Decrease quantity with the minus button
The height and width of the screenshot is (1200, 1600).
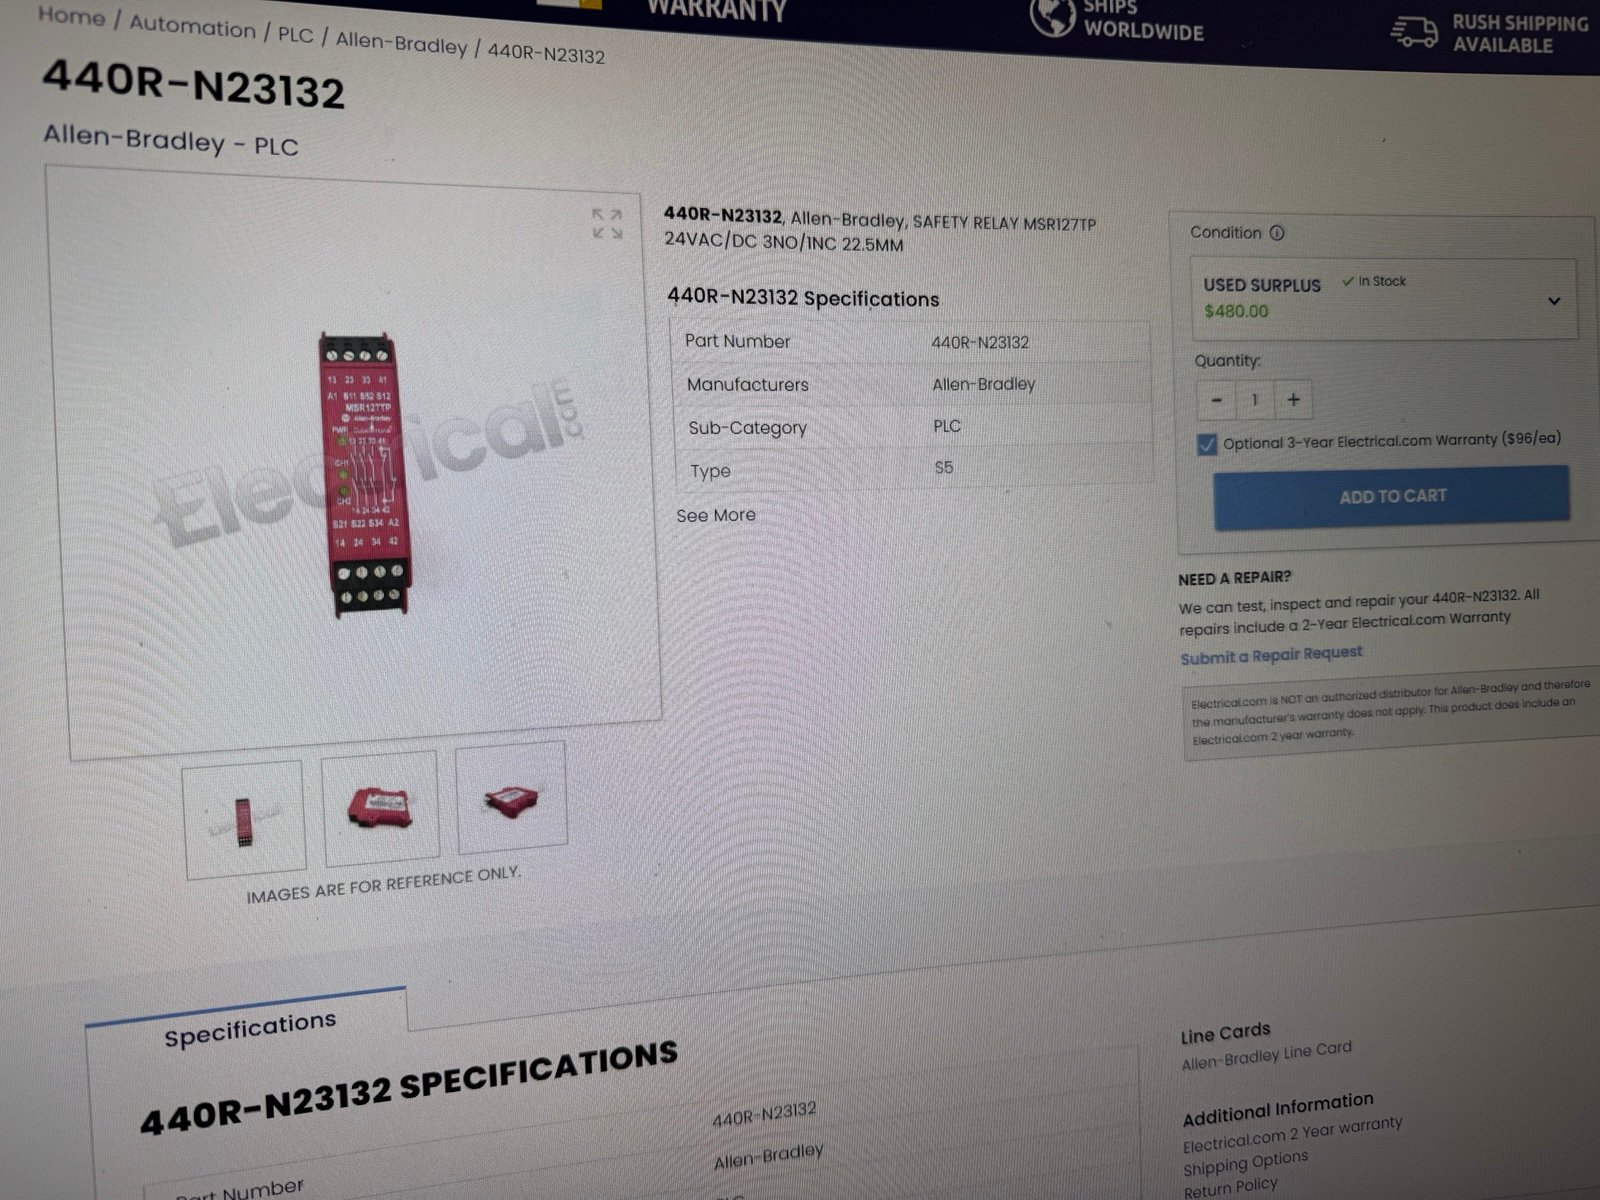click(x=1216, y=400)
